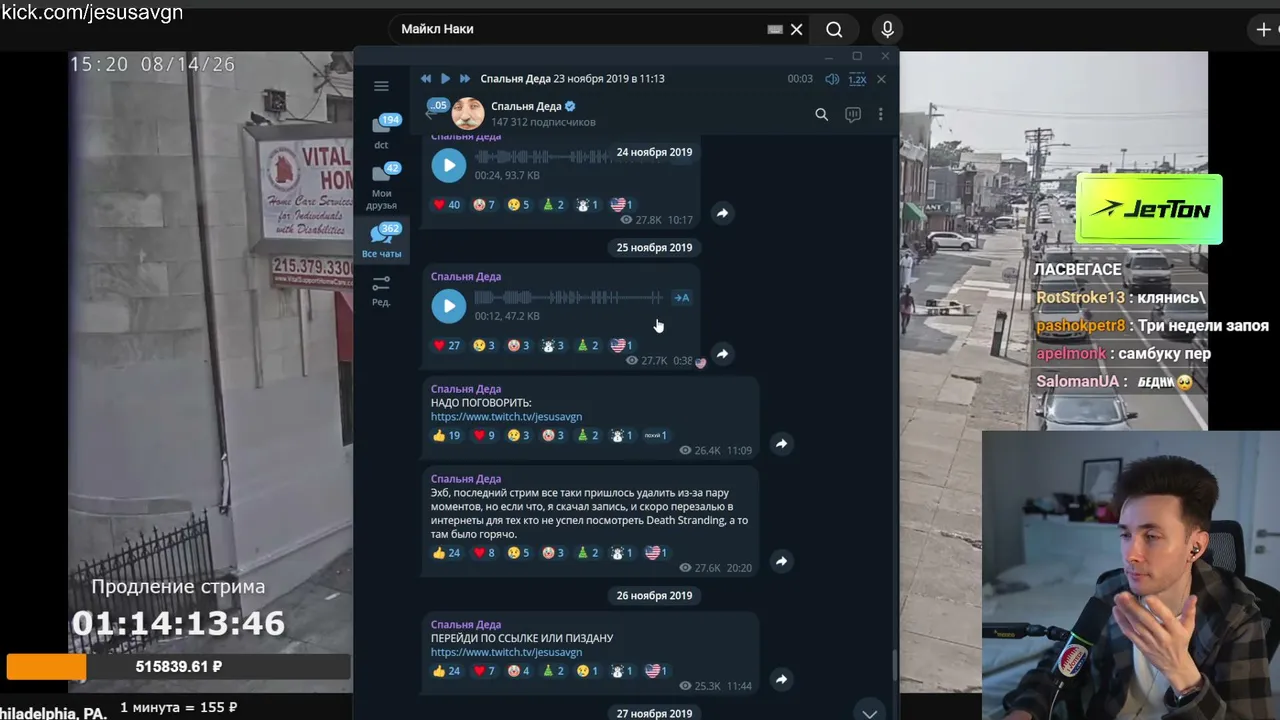Open twitch link under НАДО ПОГОВОРИТЬ
This screenshot has width=1280, height=720.
click(x=506, y=417)
